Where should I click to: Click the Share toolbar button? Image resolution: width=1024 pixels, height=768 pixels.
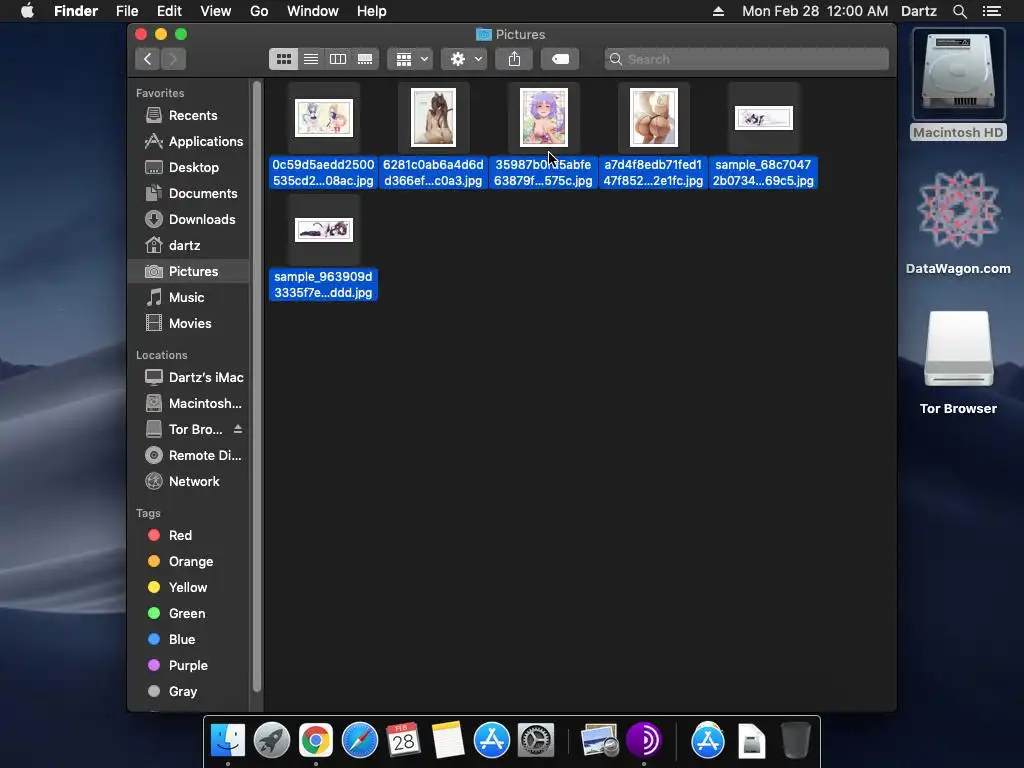pyautogui.click(x=514, y=59)
